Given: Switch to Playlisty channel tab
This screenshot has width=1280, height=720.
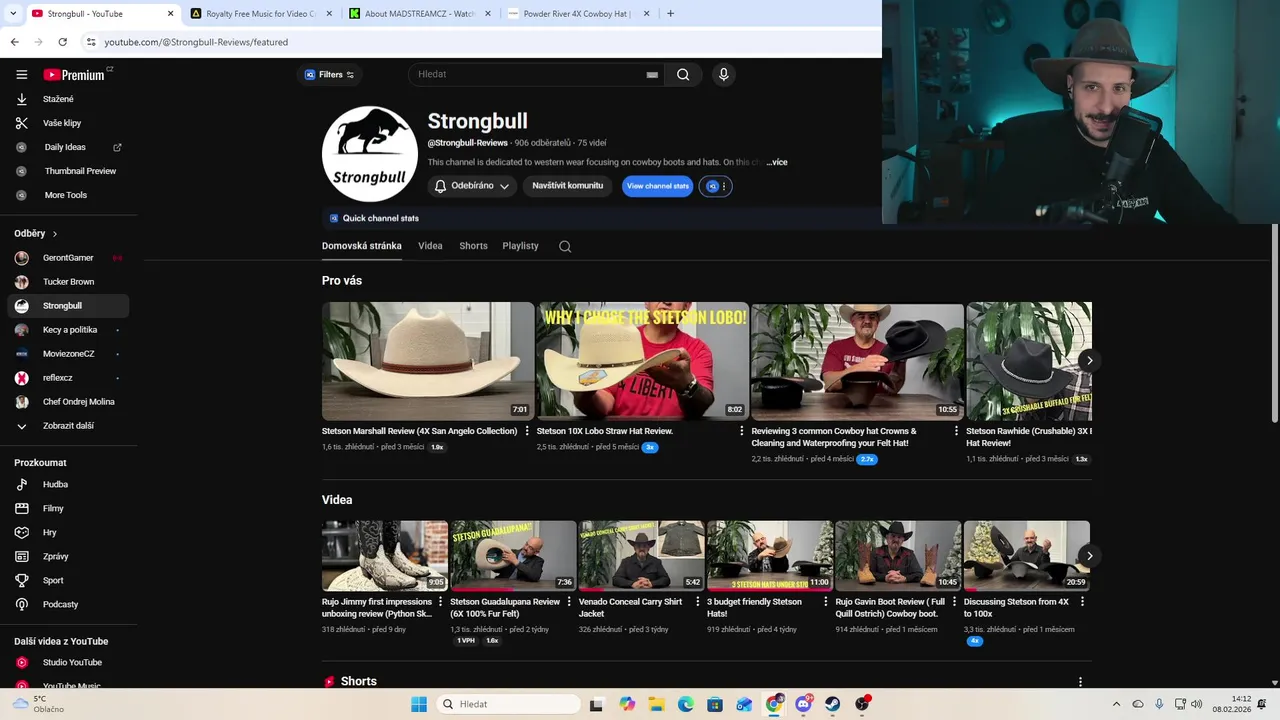Looking at the screenshot, I should pyautogui.click(x=520, y=246).
